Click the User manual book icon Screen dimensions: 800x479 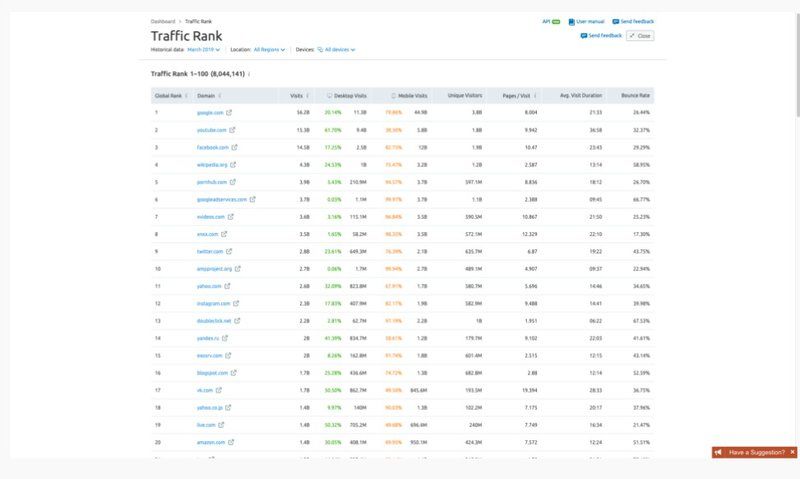(571, 22)
